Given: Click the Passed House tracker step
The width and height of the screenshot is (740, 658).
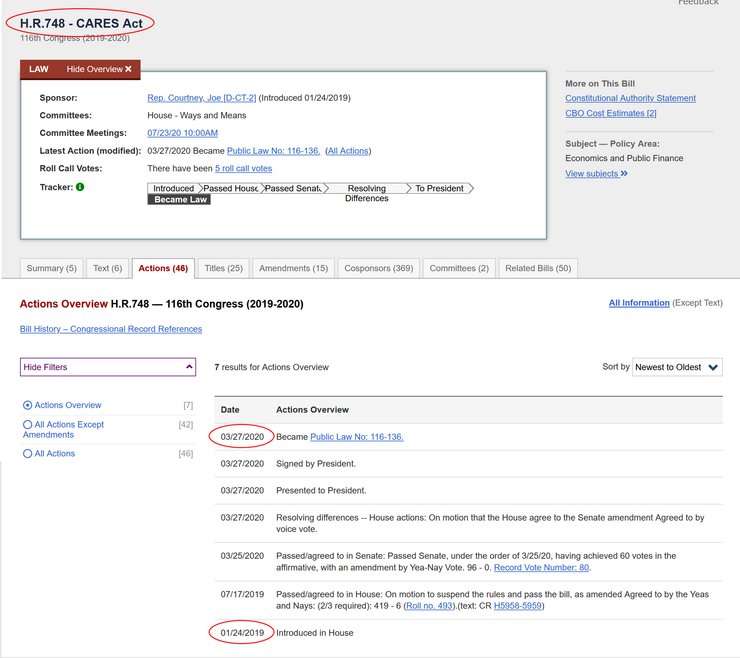Looking at the screenshot, I should (231, 188).
